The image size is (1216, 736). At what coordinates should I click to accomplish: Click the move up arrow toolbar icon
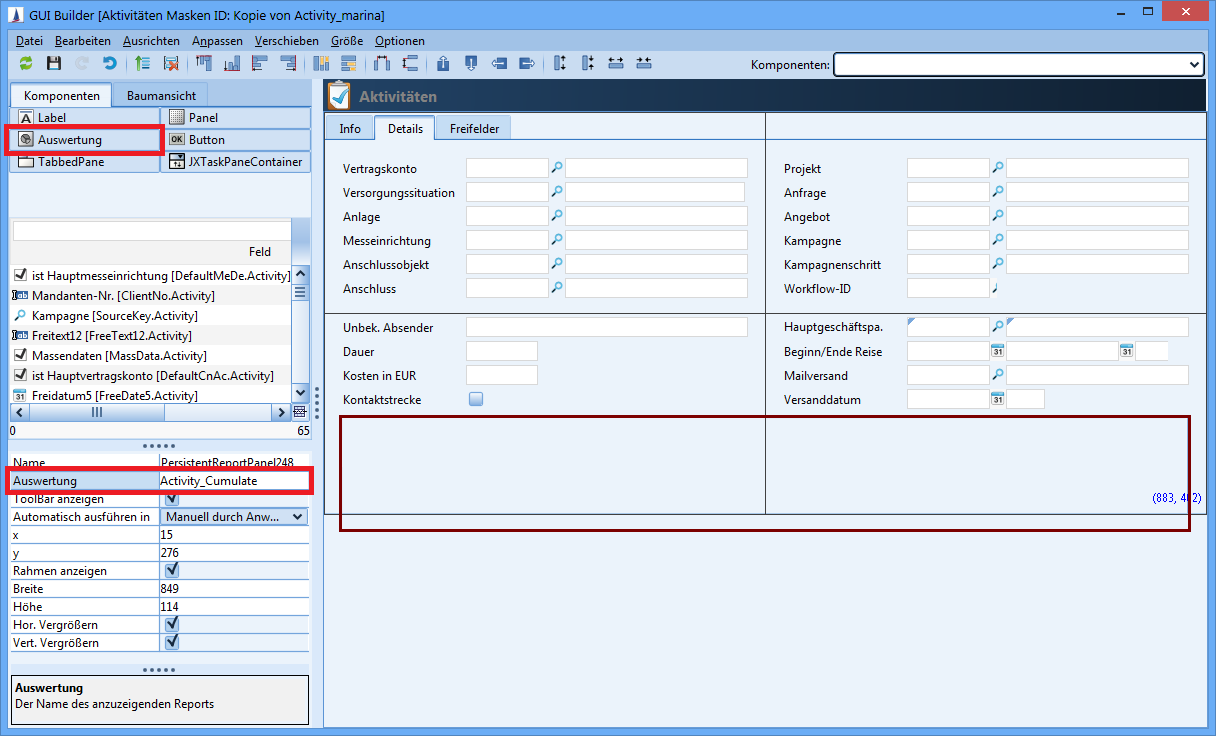coord(443,63)
